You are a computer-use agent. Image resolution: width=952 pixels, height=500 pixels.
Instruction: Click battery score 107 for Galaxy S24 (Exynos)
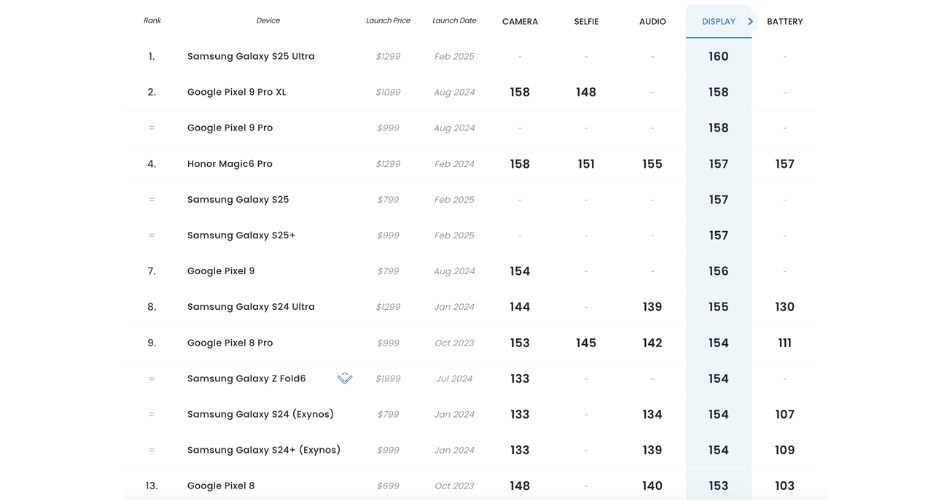click(784, 414)
